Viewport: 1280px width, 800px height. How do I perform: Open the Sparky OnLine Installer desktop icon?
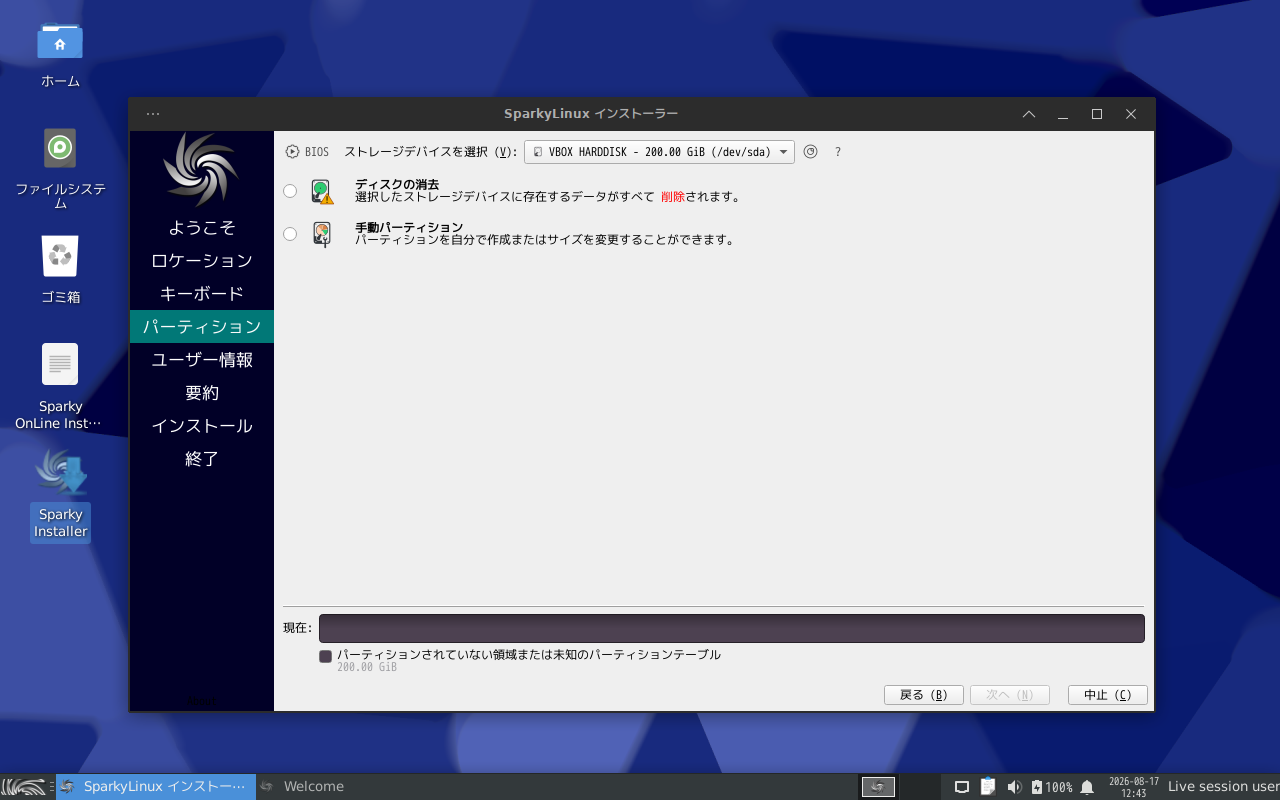pos(60,385)
